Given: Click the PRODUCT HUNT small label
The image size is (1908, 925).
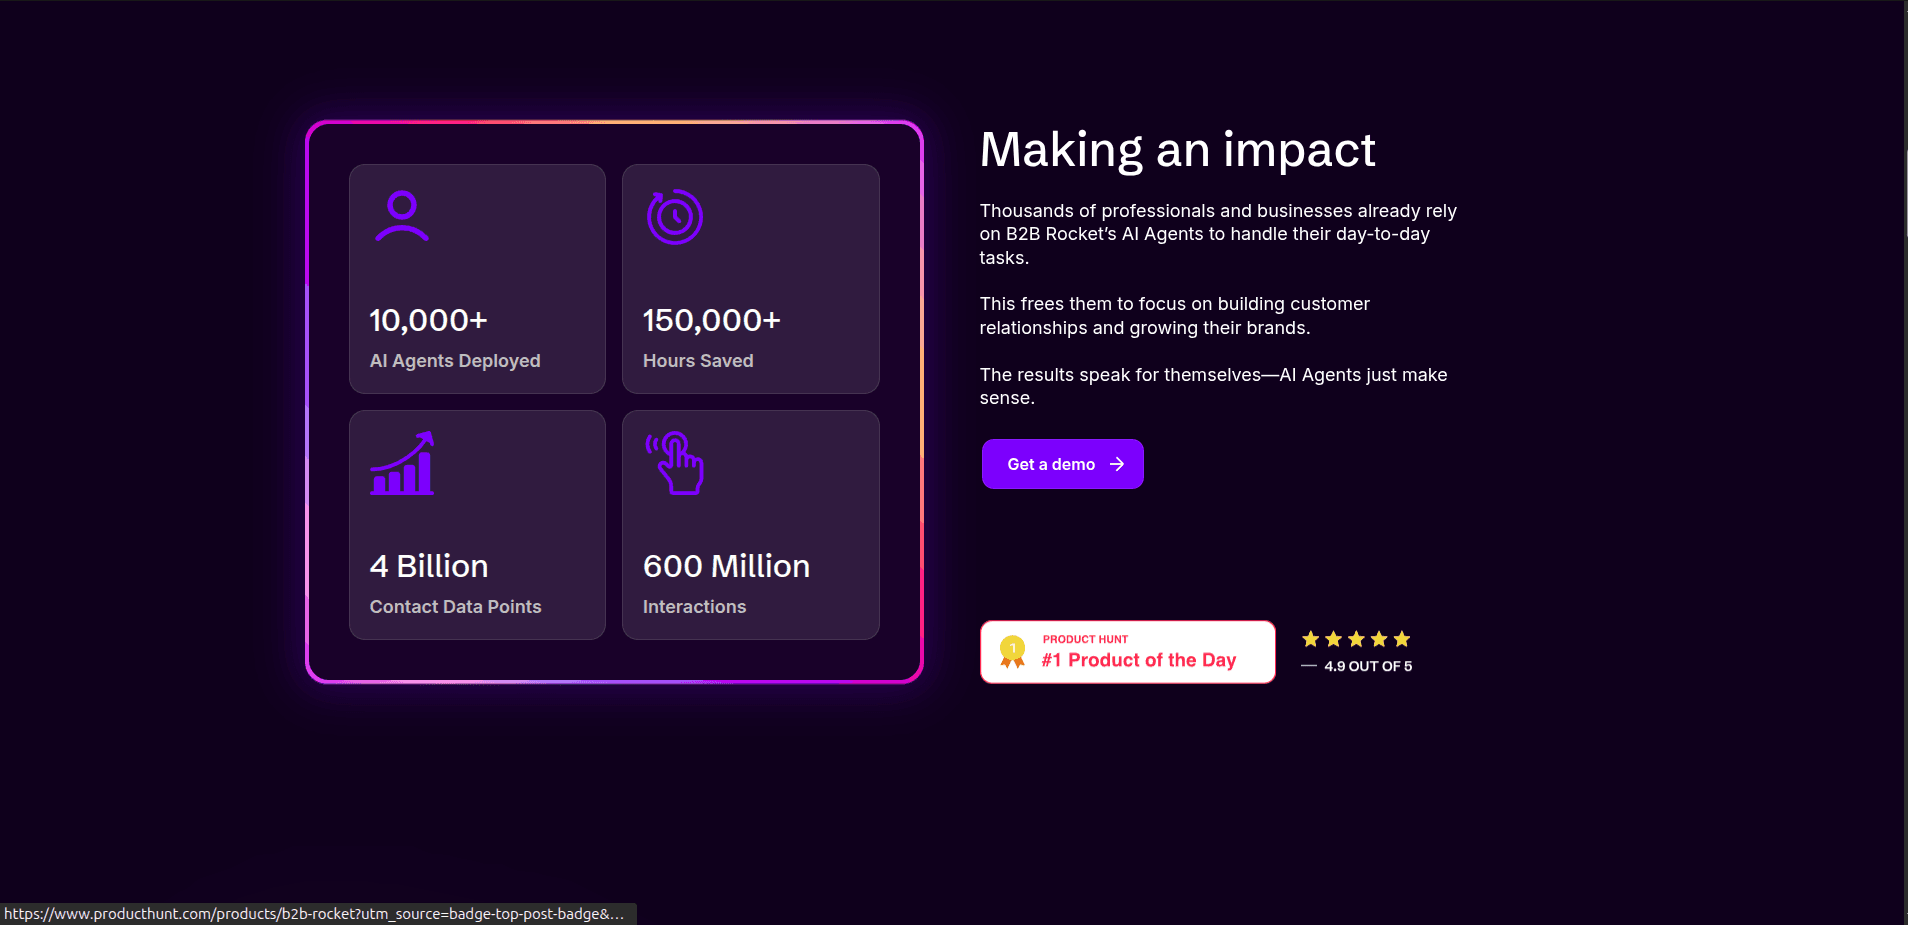Looking at the screenshot, I should 1085,639.
